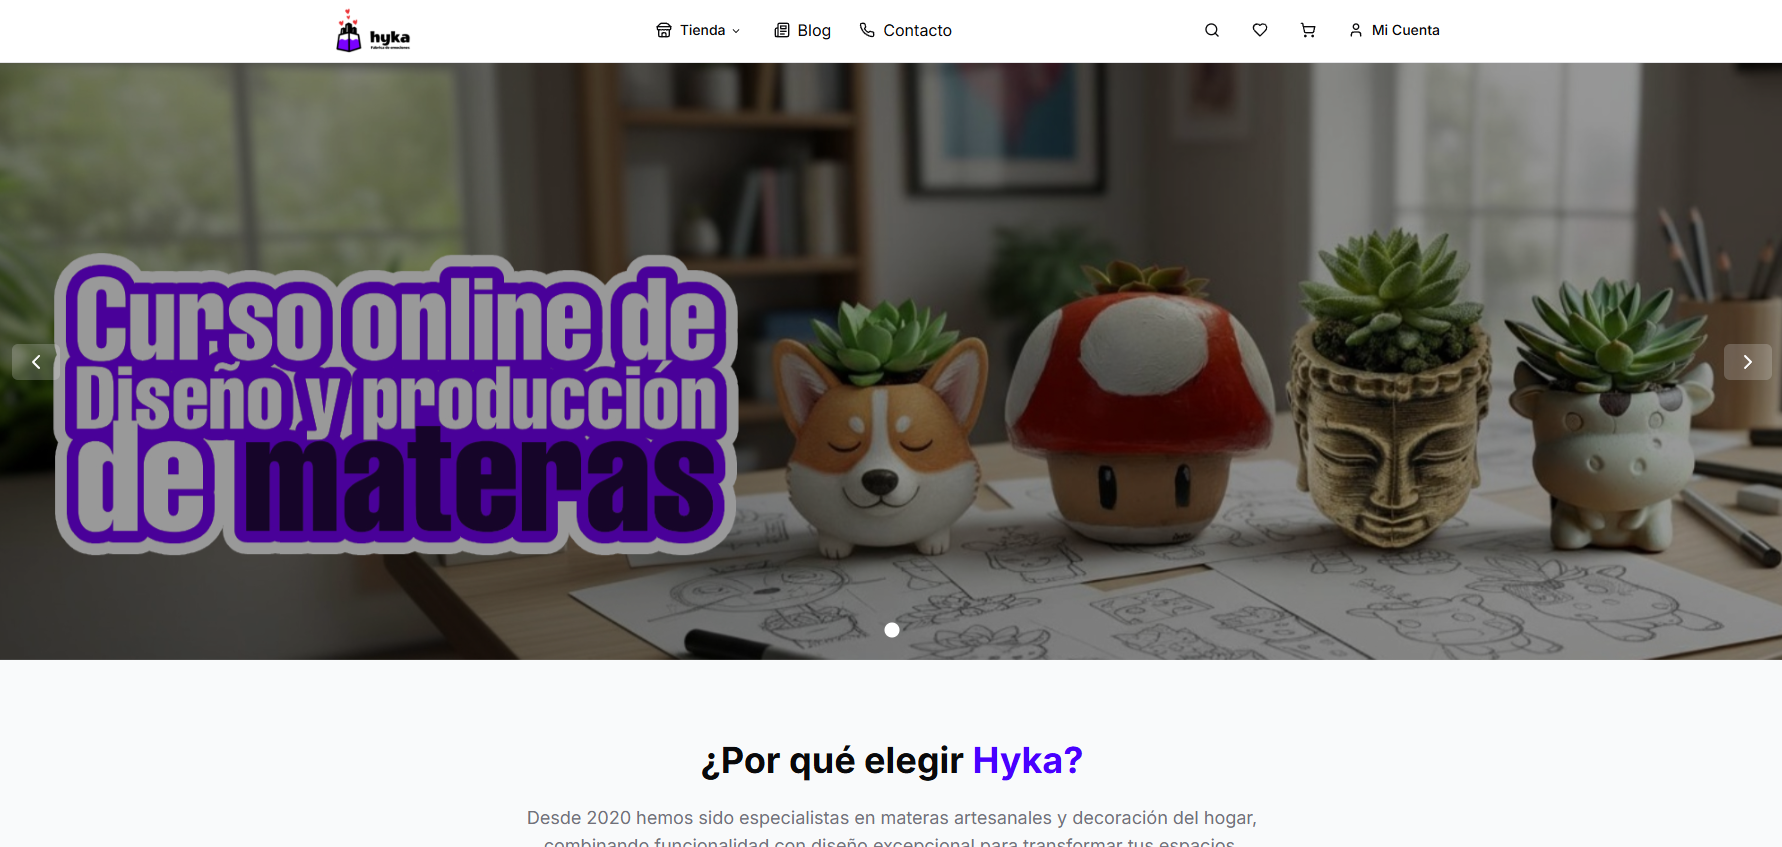
Task: Go to the Blog page
Action: [802, 30]
